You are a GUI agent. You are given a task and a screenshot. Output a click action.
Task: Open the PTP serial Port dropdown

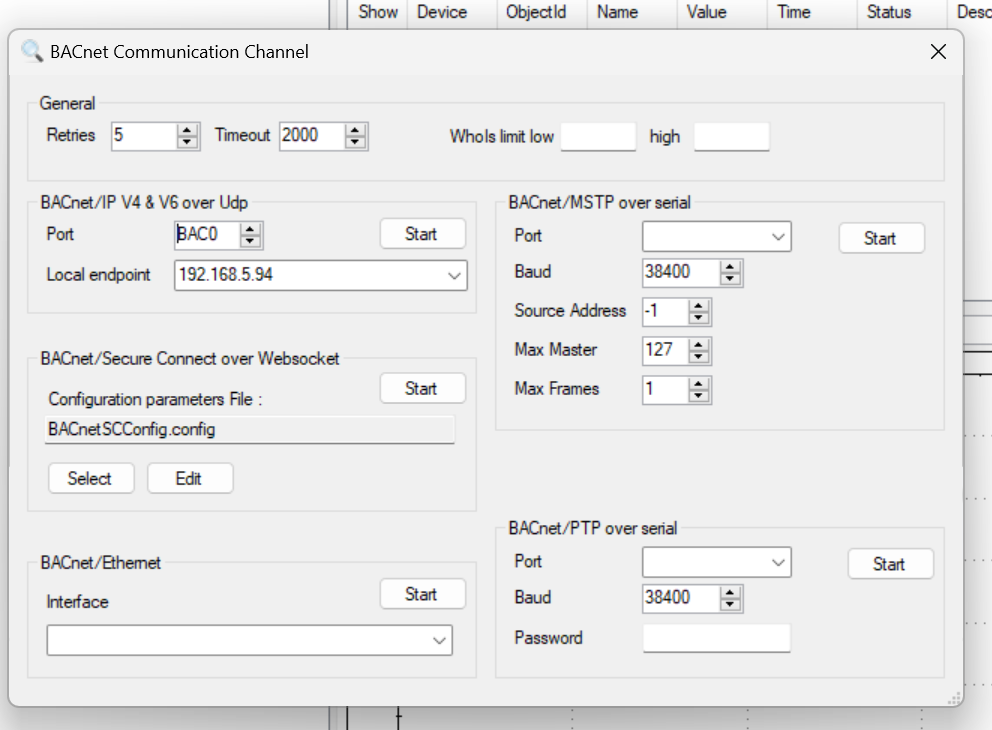[x=716, y=562]
